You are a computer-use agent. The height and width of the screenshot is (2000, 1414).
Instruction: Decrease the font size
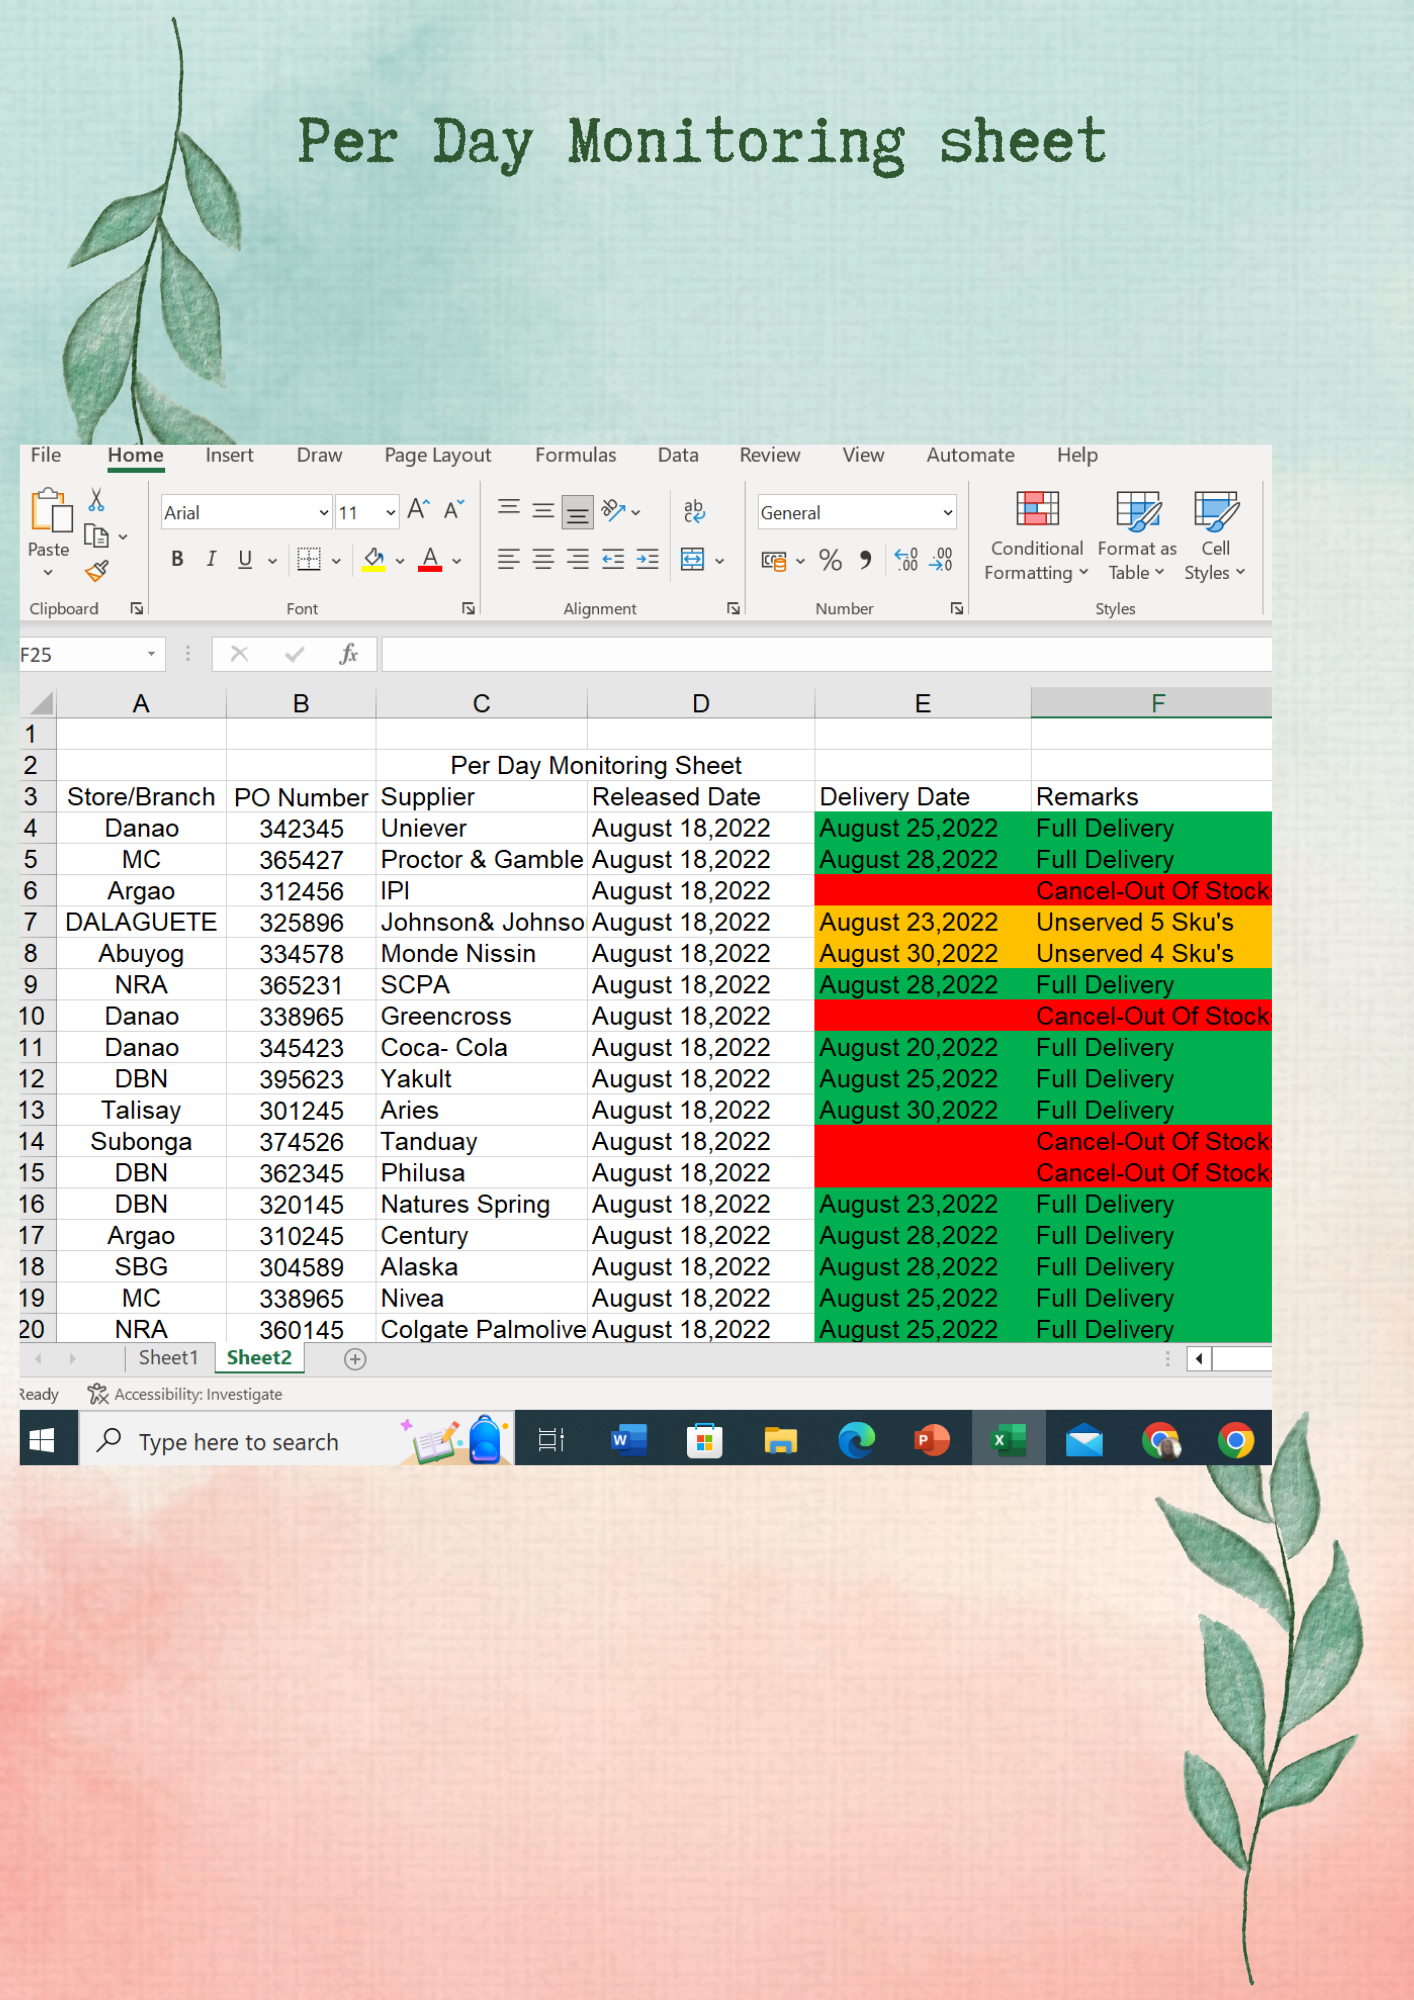454,510
